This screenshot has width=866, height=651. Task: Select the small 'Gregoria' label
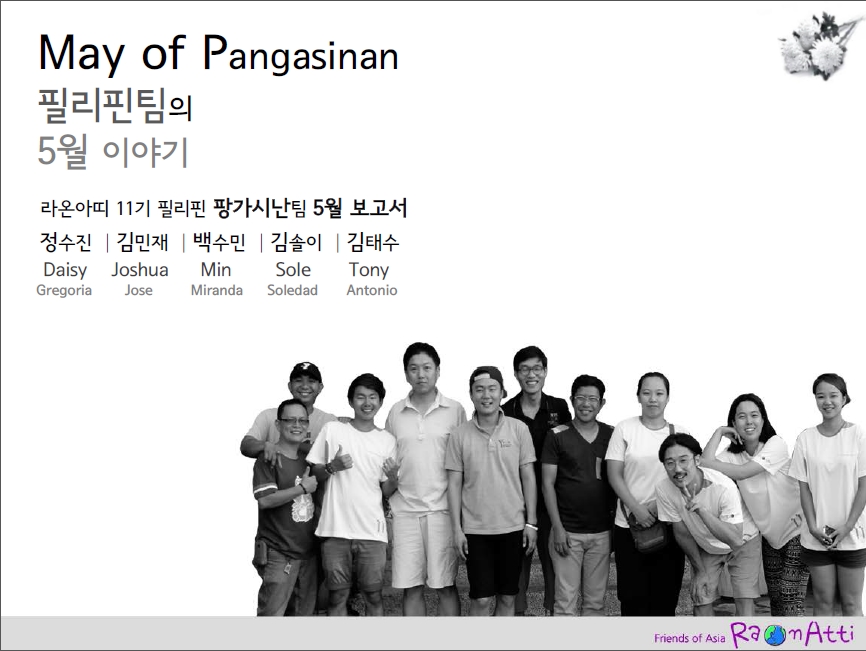pyautogui.click(x=64, y=291)
